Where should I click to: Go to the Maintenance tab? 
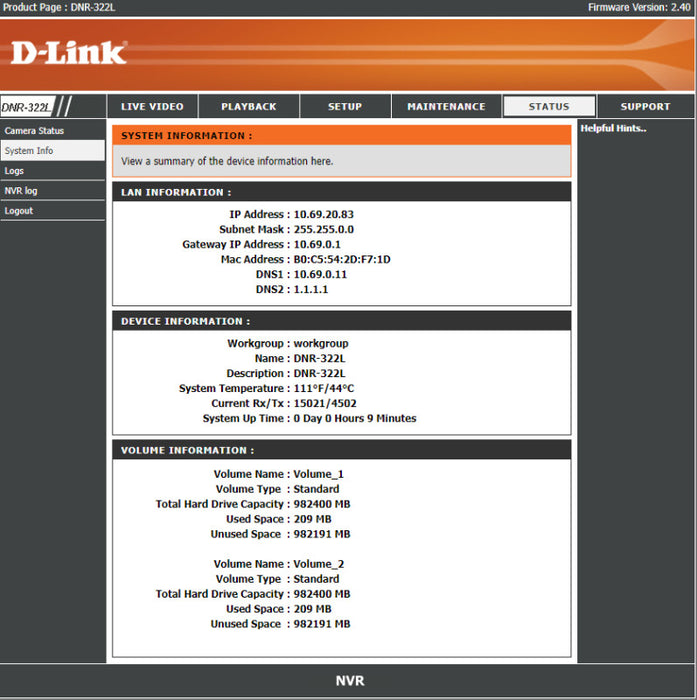tap(447, 106)
